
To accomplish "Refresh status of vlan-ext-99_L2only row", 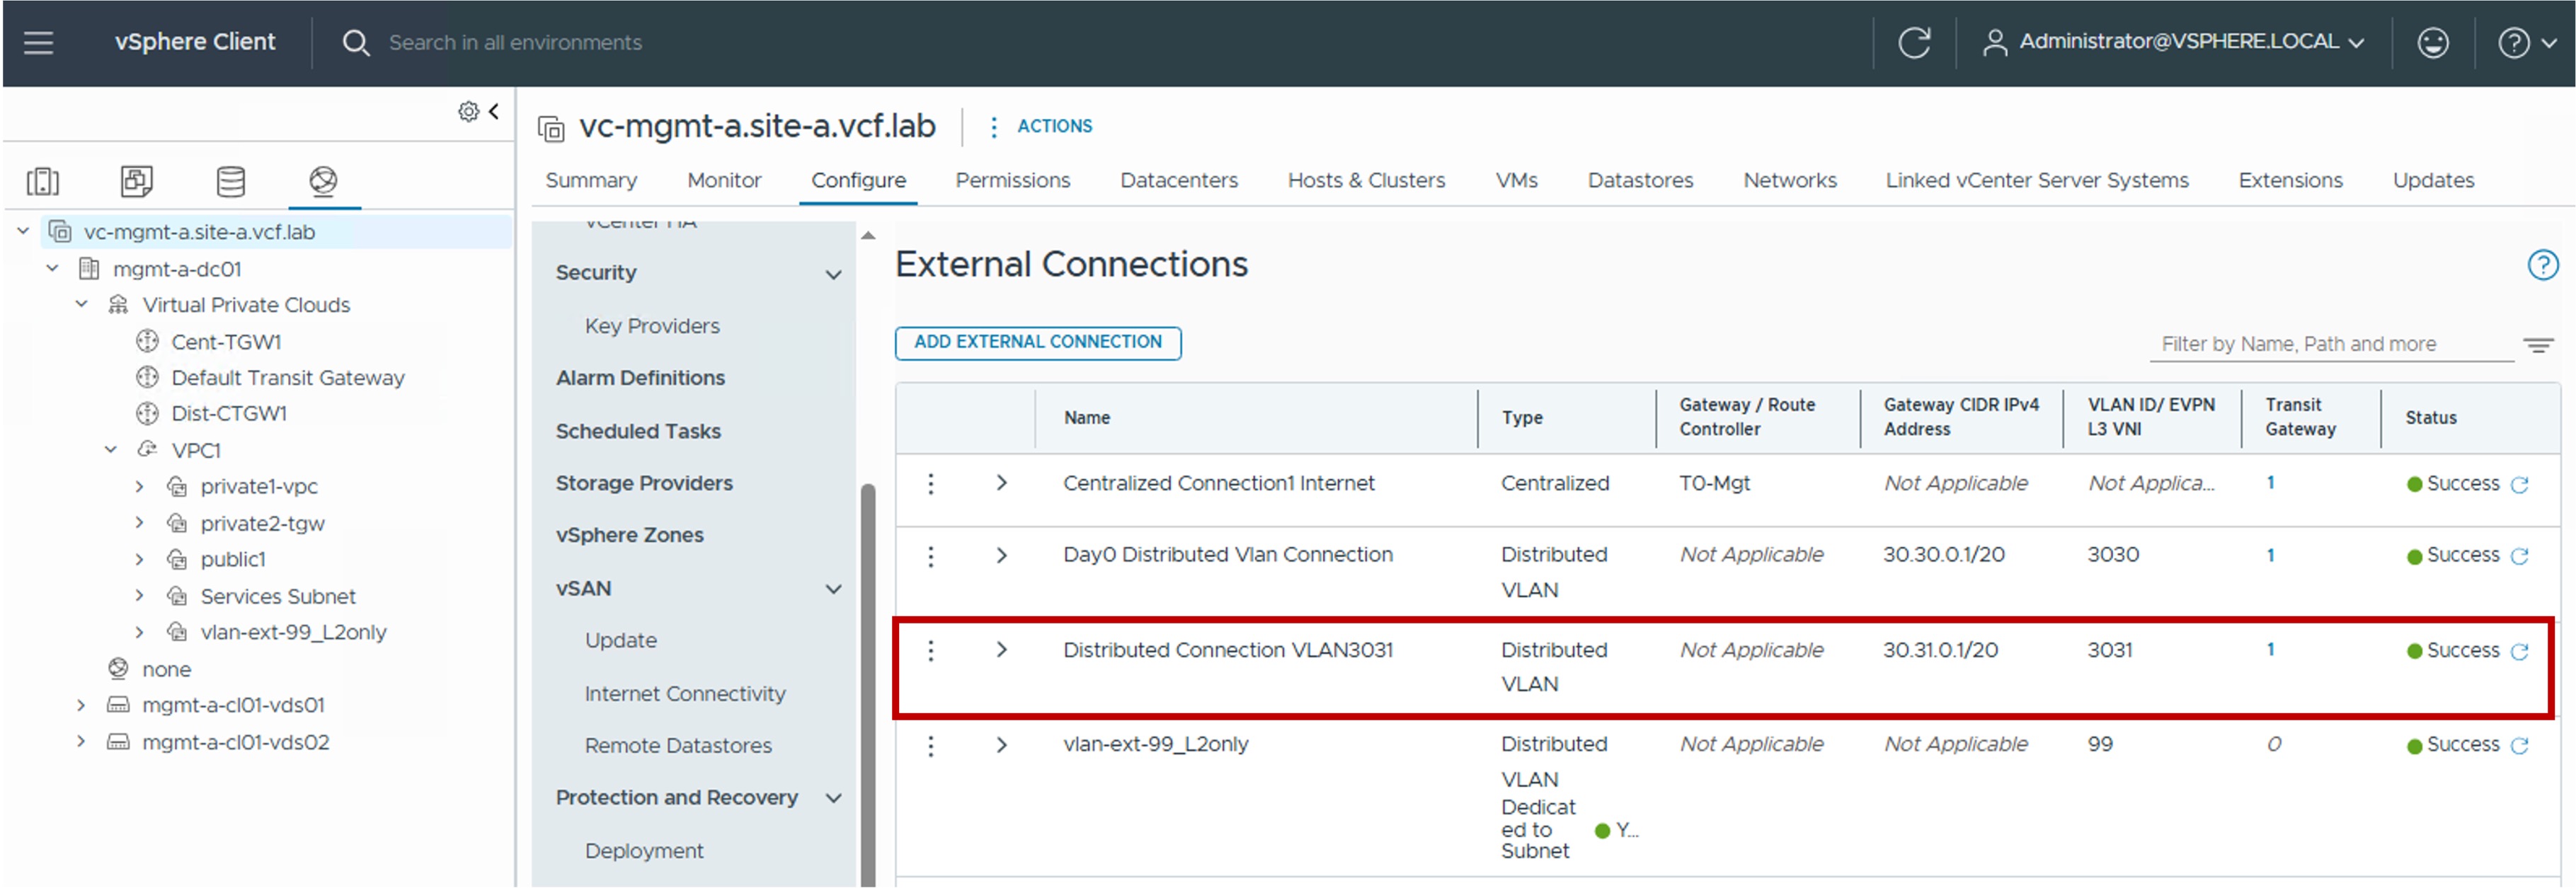I will click(2520, 746).
